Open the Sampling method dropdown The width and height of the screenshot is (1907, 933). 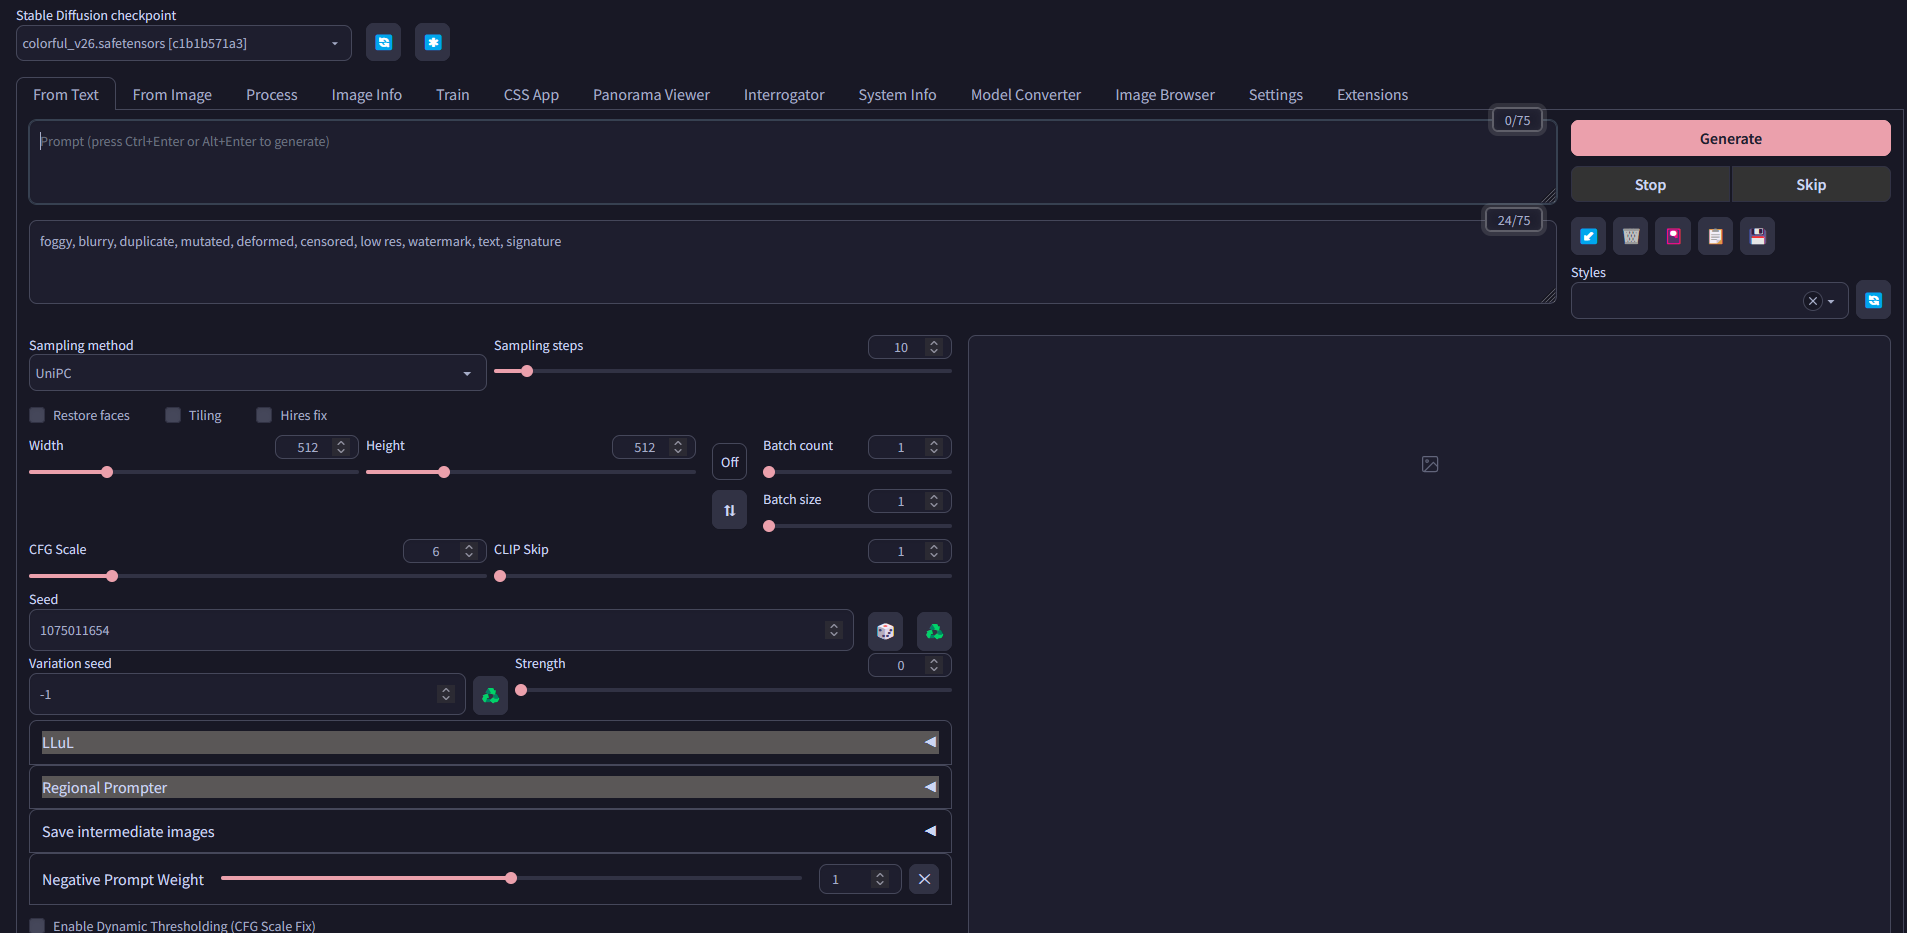coord(257,372)
